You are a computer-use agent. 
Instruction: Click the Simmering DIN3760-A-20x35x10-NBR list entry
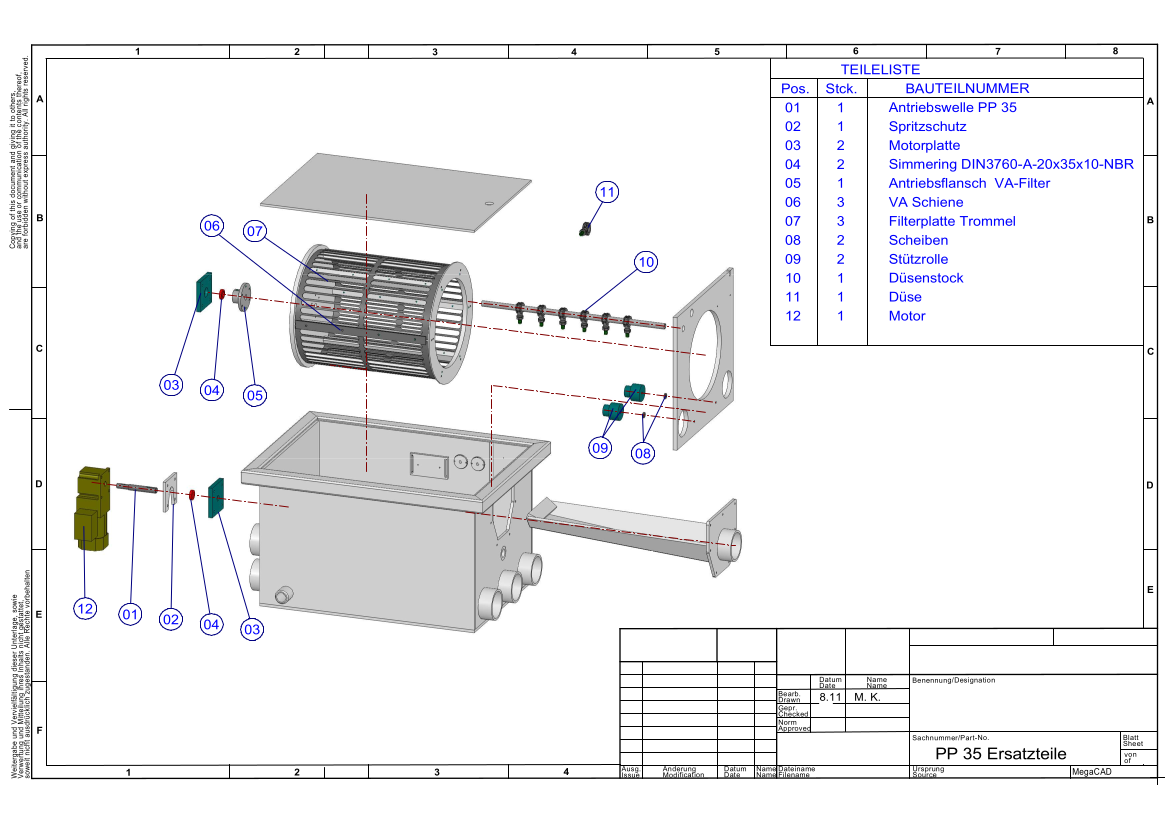coord(1010,164)
